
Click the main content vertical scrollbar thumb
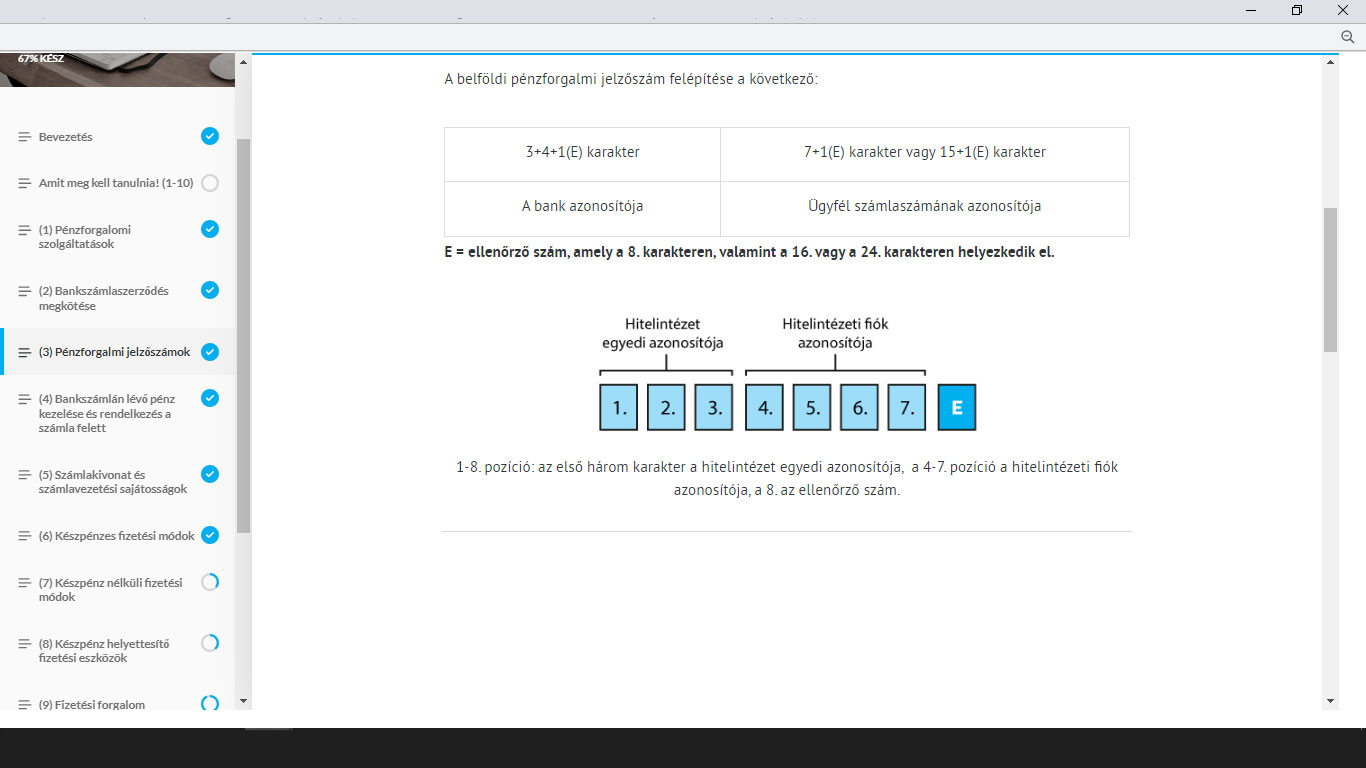click(1330, 280)
